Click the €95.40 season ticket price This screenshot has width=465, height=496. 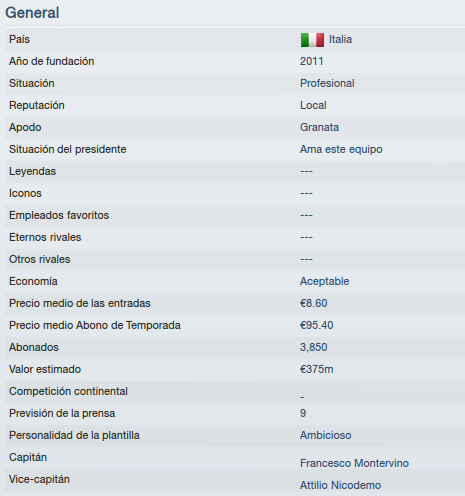click(317, 325)
